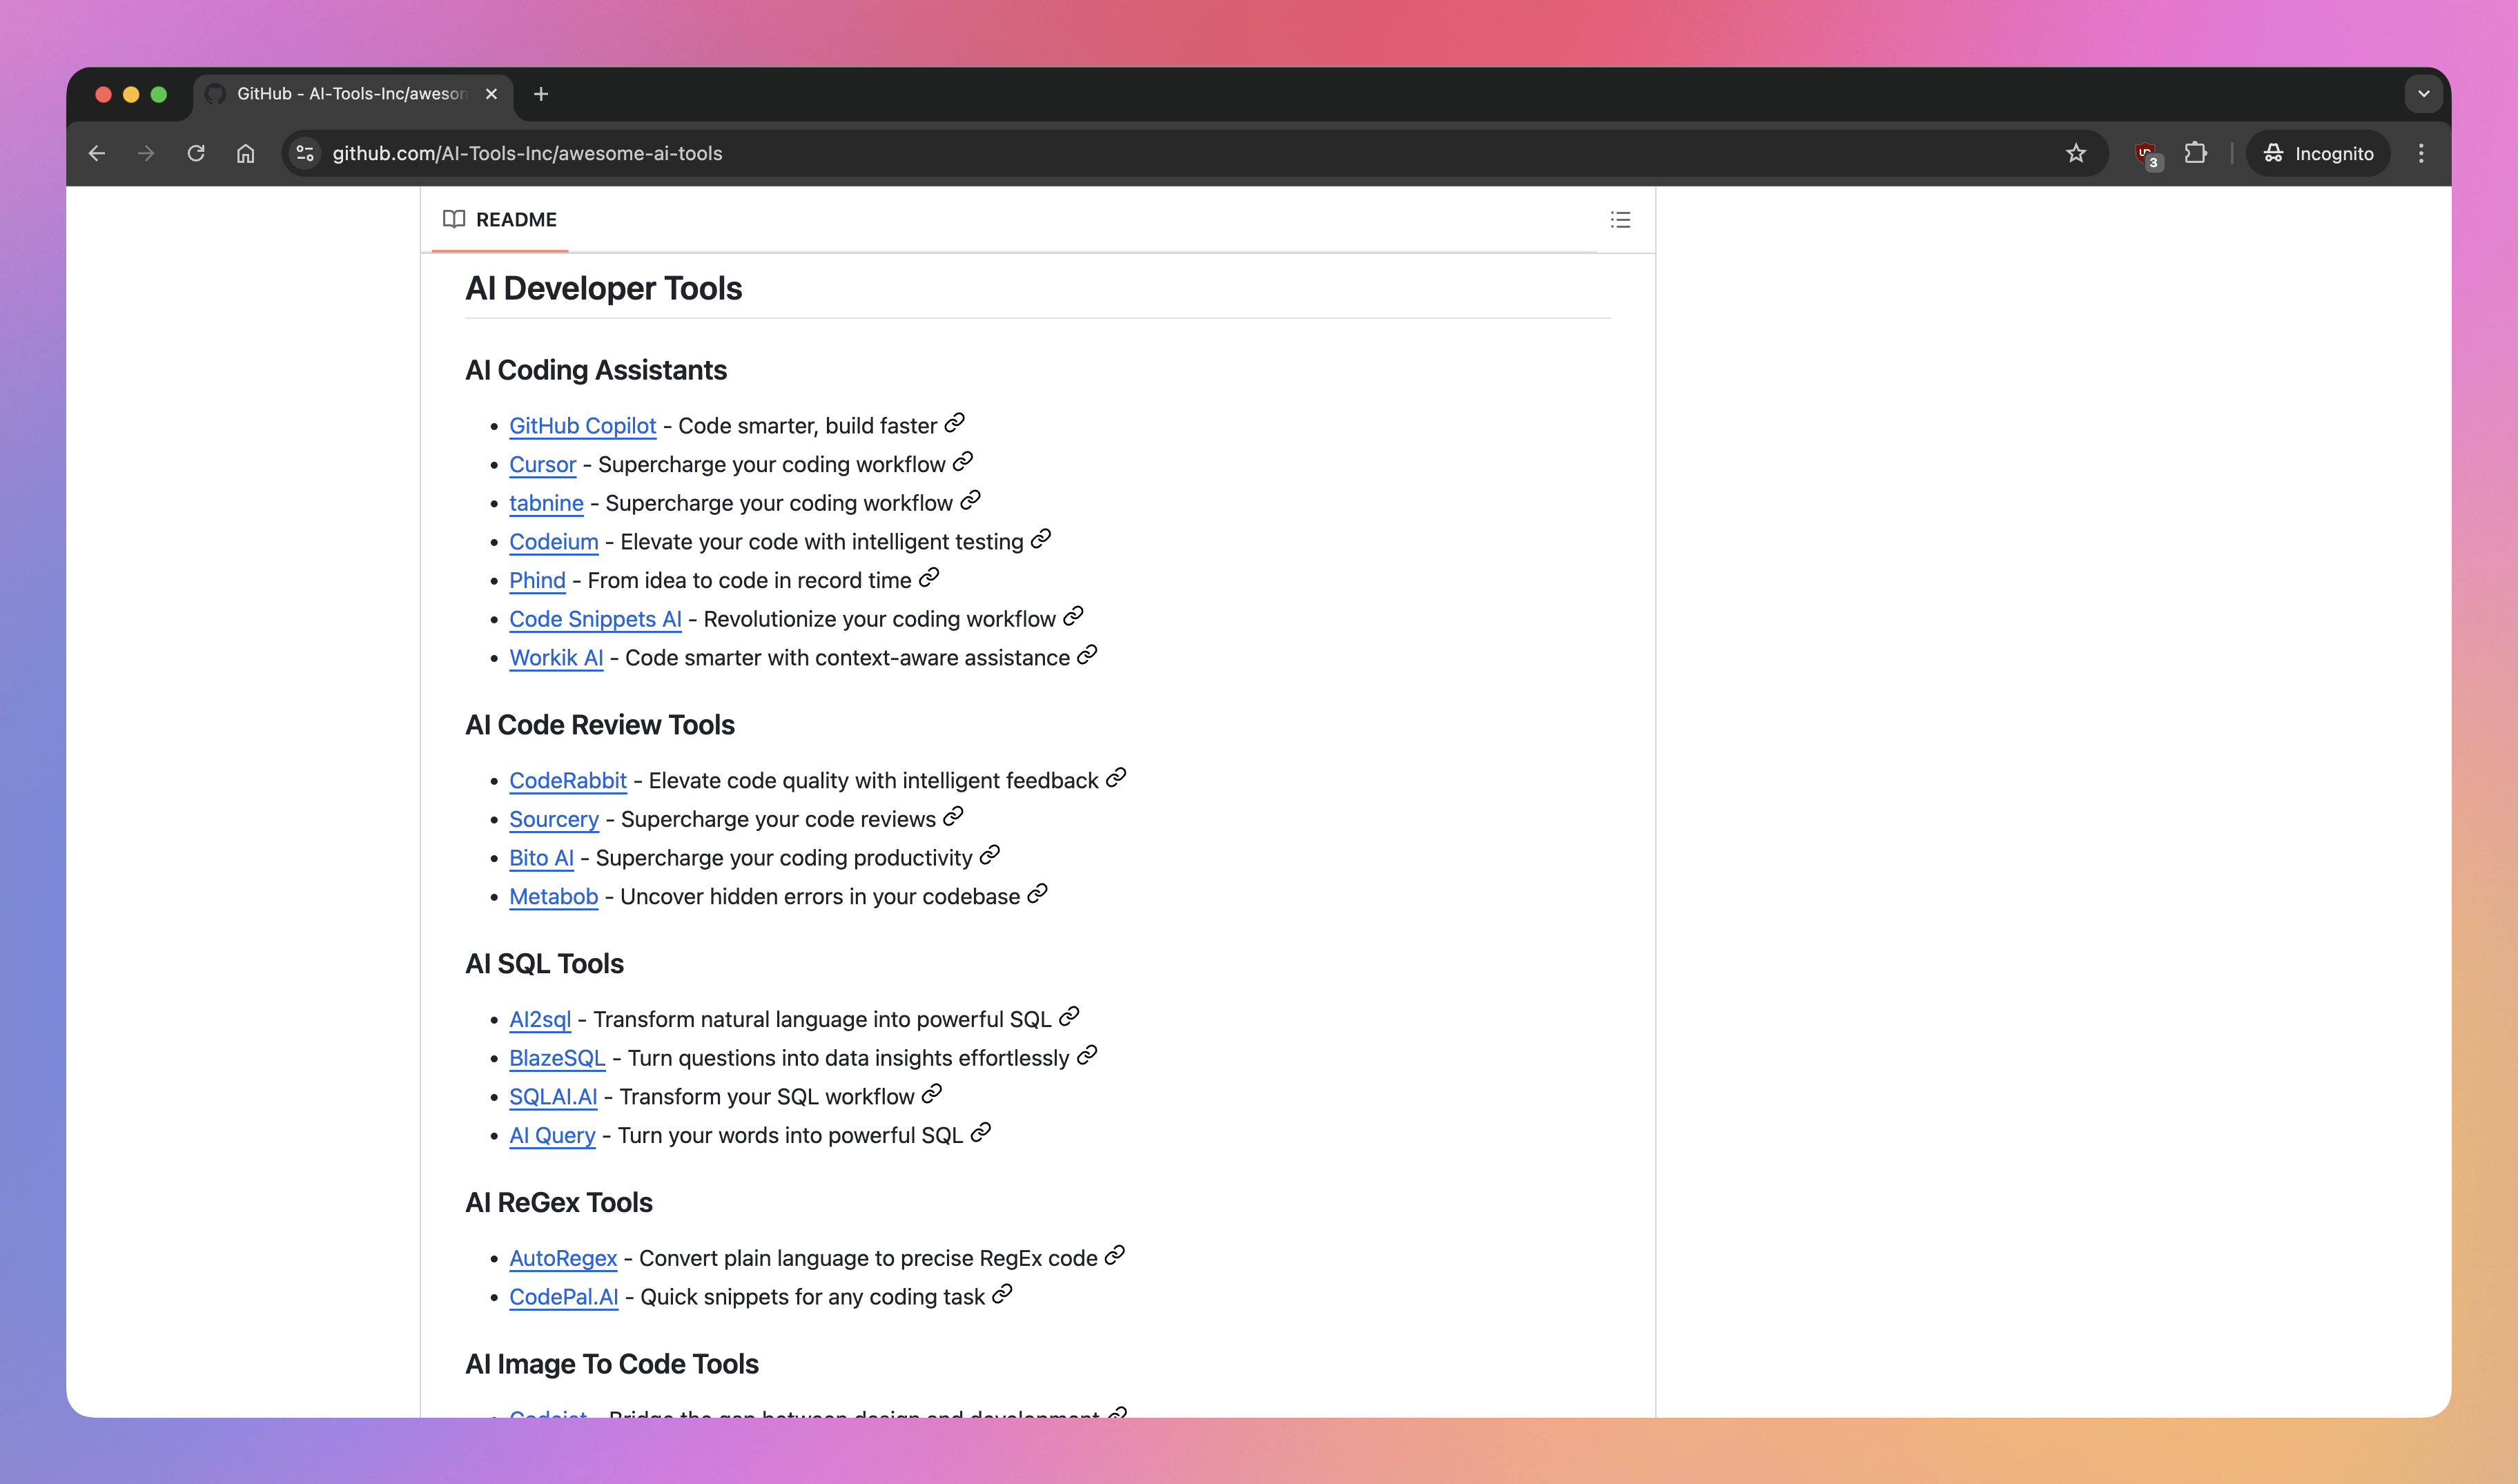Viewport: 2518px width, 1484px height.
Task: Reload the page
Action: [196, 153]
